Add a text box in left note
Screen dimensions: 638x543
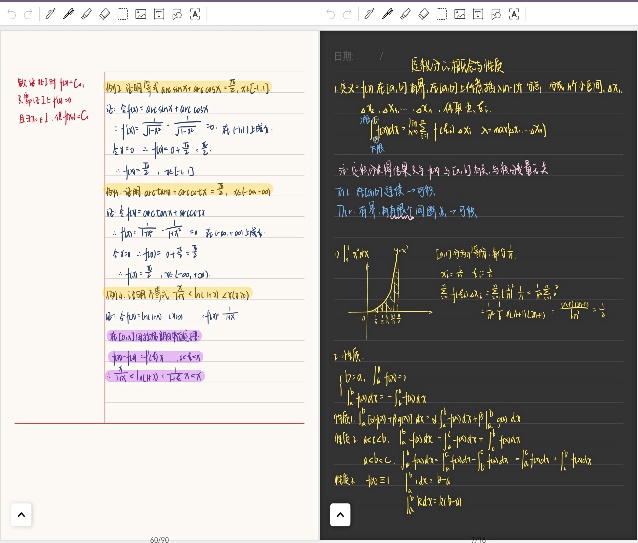158,14
